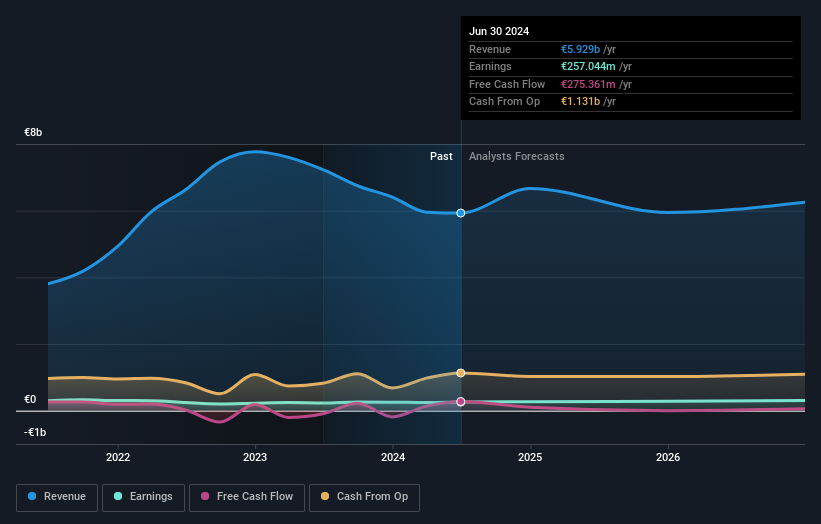This screenshot has height=524, width=821.
Task: Click the Analysts Forecasts label
Action: 516,156
